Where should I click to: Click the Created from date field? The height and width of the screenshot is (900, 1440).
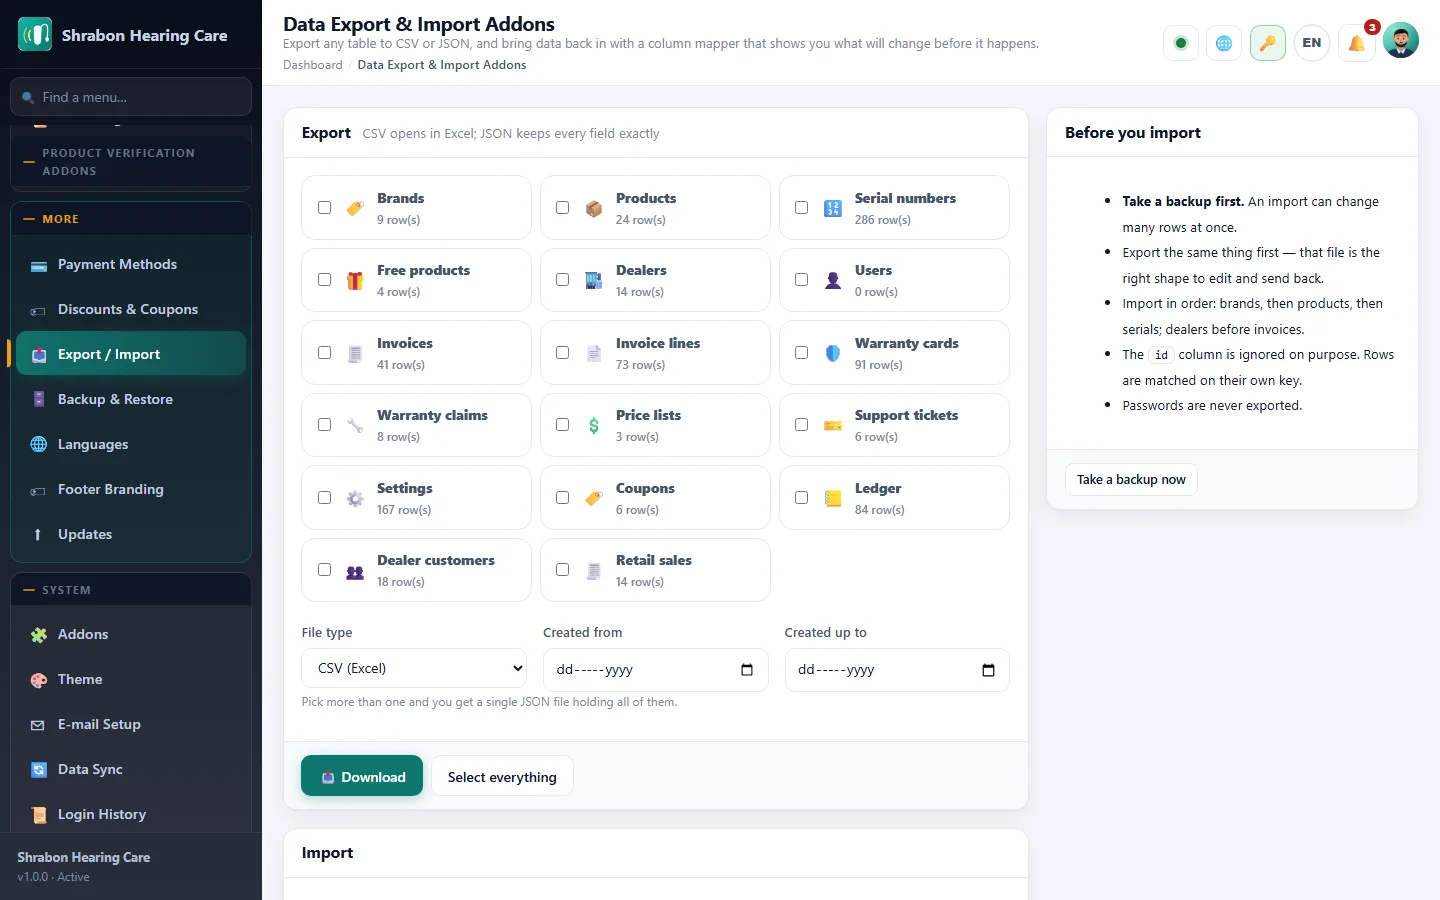tap(655, 670)
